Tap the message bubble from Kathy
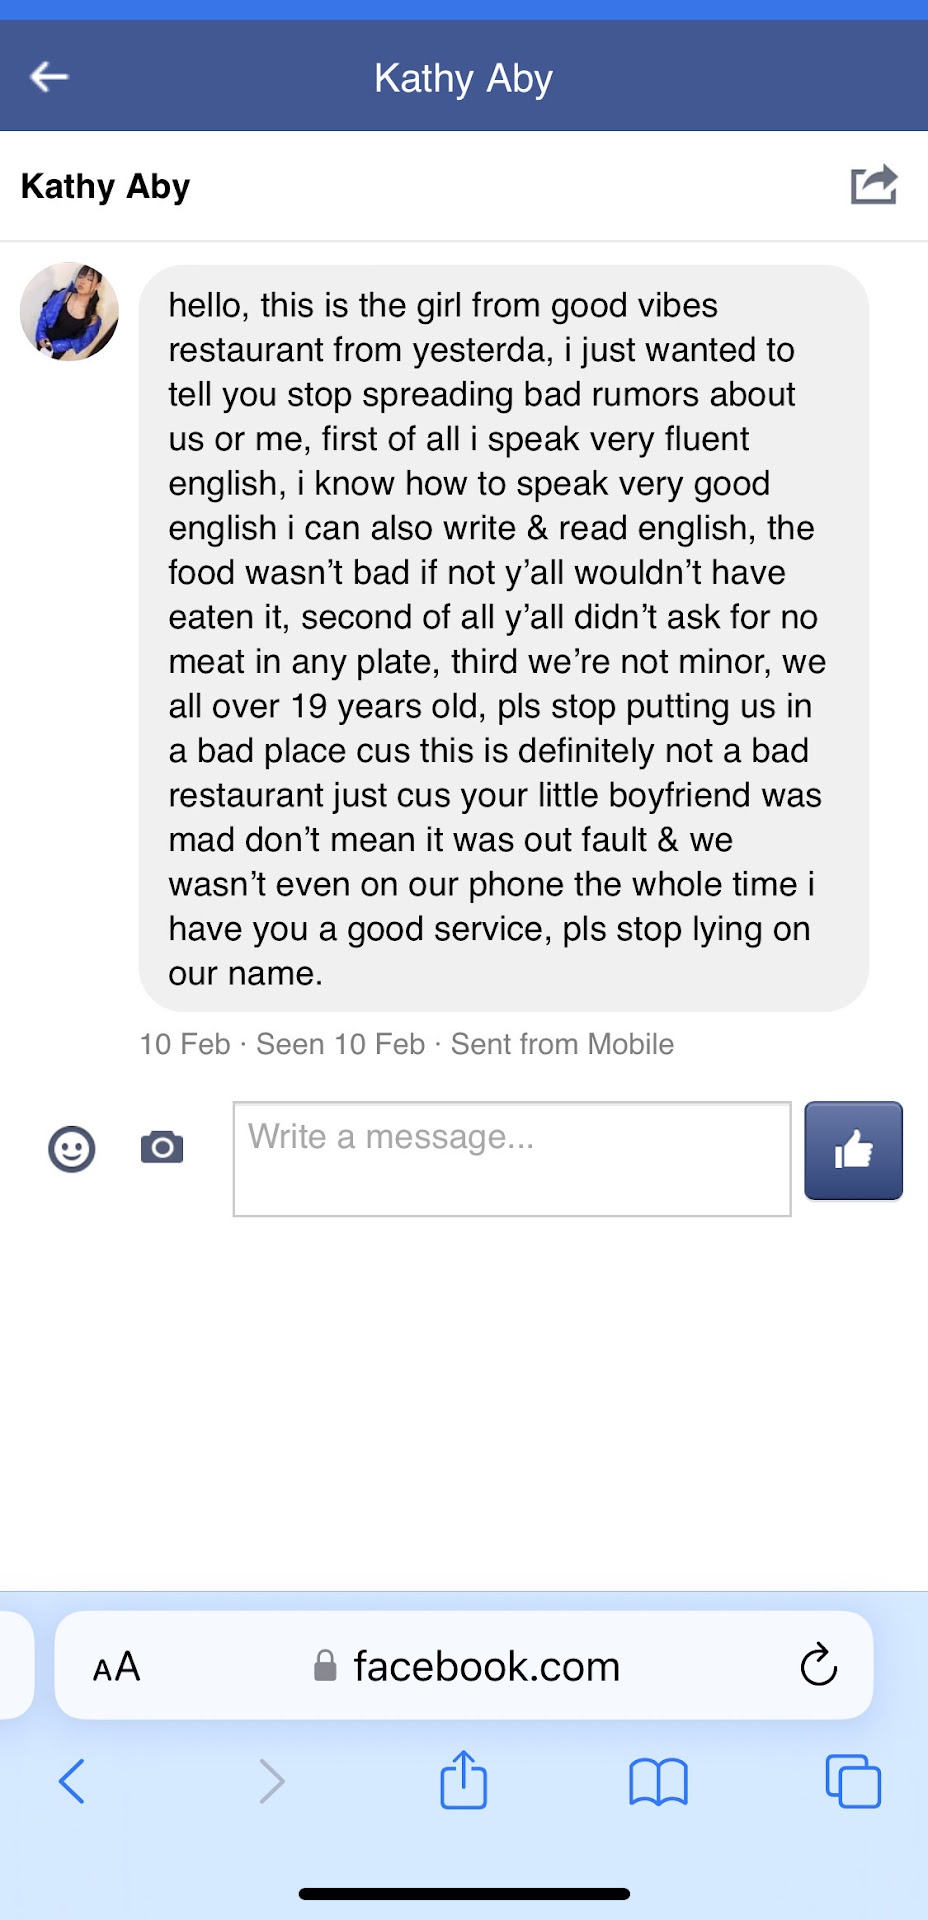Image resolution: width=928 pixels, height=1920 pixels. pos(503,638)
